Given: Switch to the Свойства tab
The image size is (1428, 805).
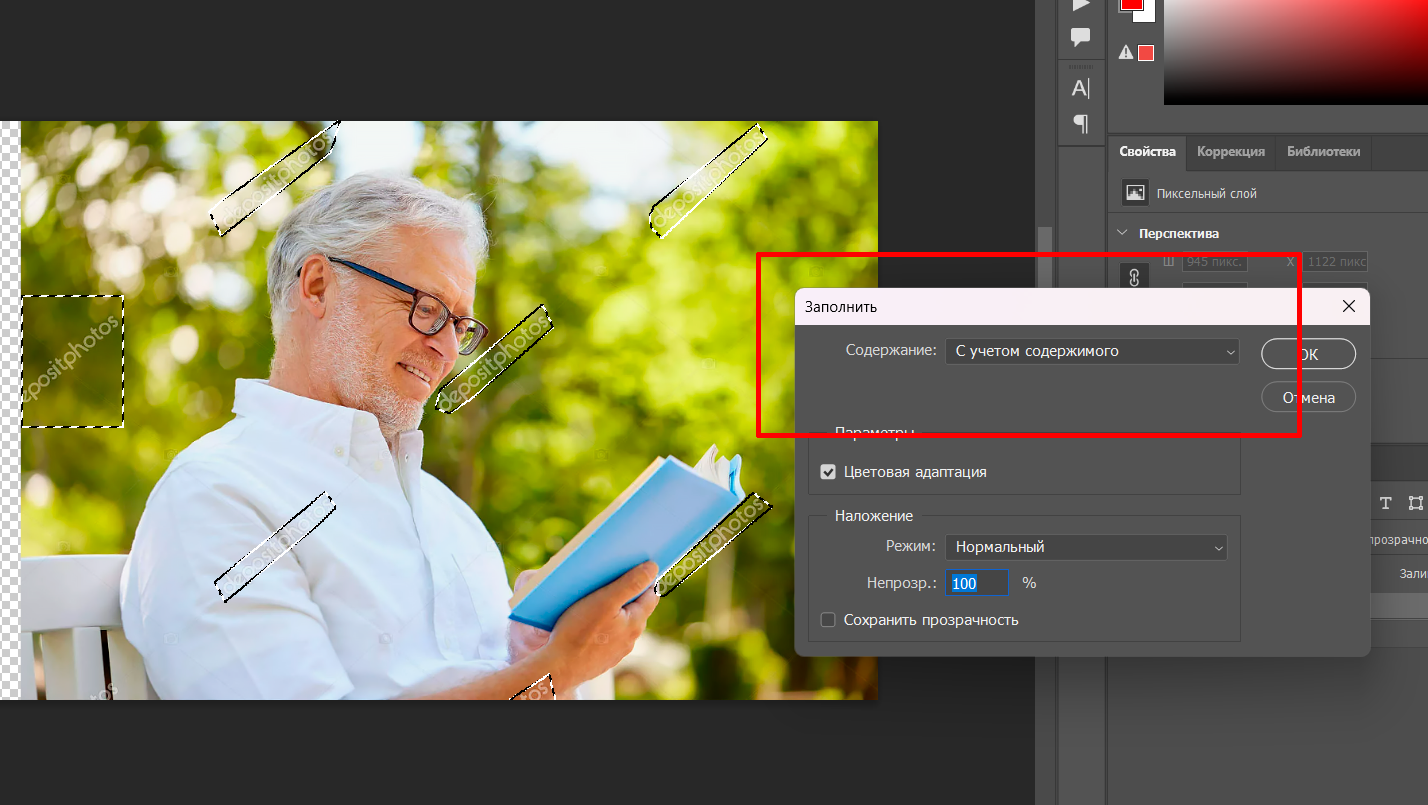Looking at the screenshot, I should point(1147,152).
